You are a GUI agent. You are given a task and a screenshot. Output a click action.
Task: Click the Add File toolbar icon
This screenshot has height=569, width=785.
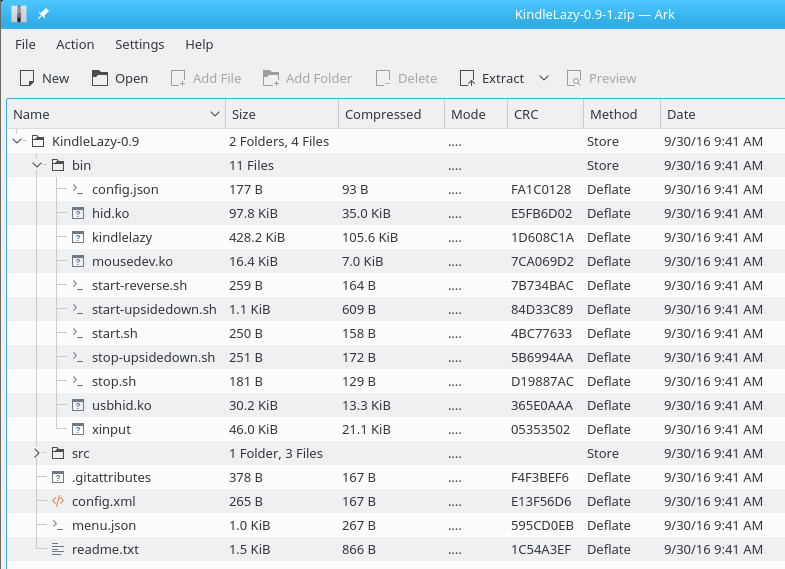tap(178, 78)
